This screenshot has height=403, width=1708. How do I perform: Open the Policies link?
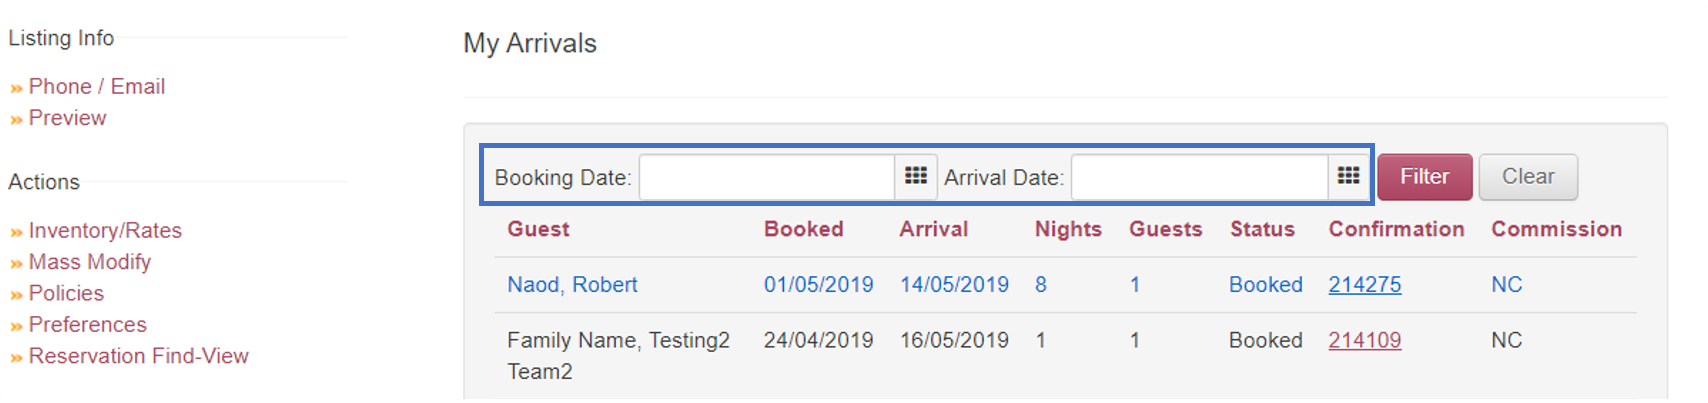pos(66,294)
